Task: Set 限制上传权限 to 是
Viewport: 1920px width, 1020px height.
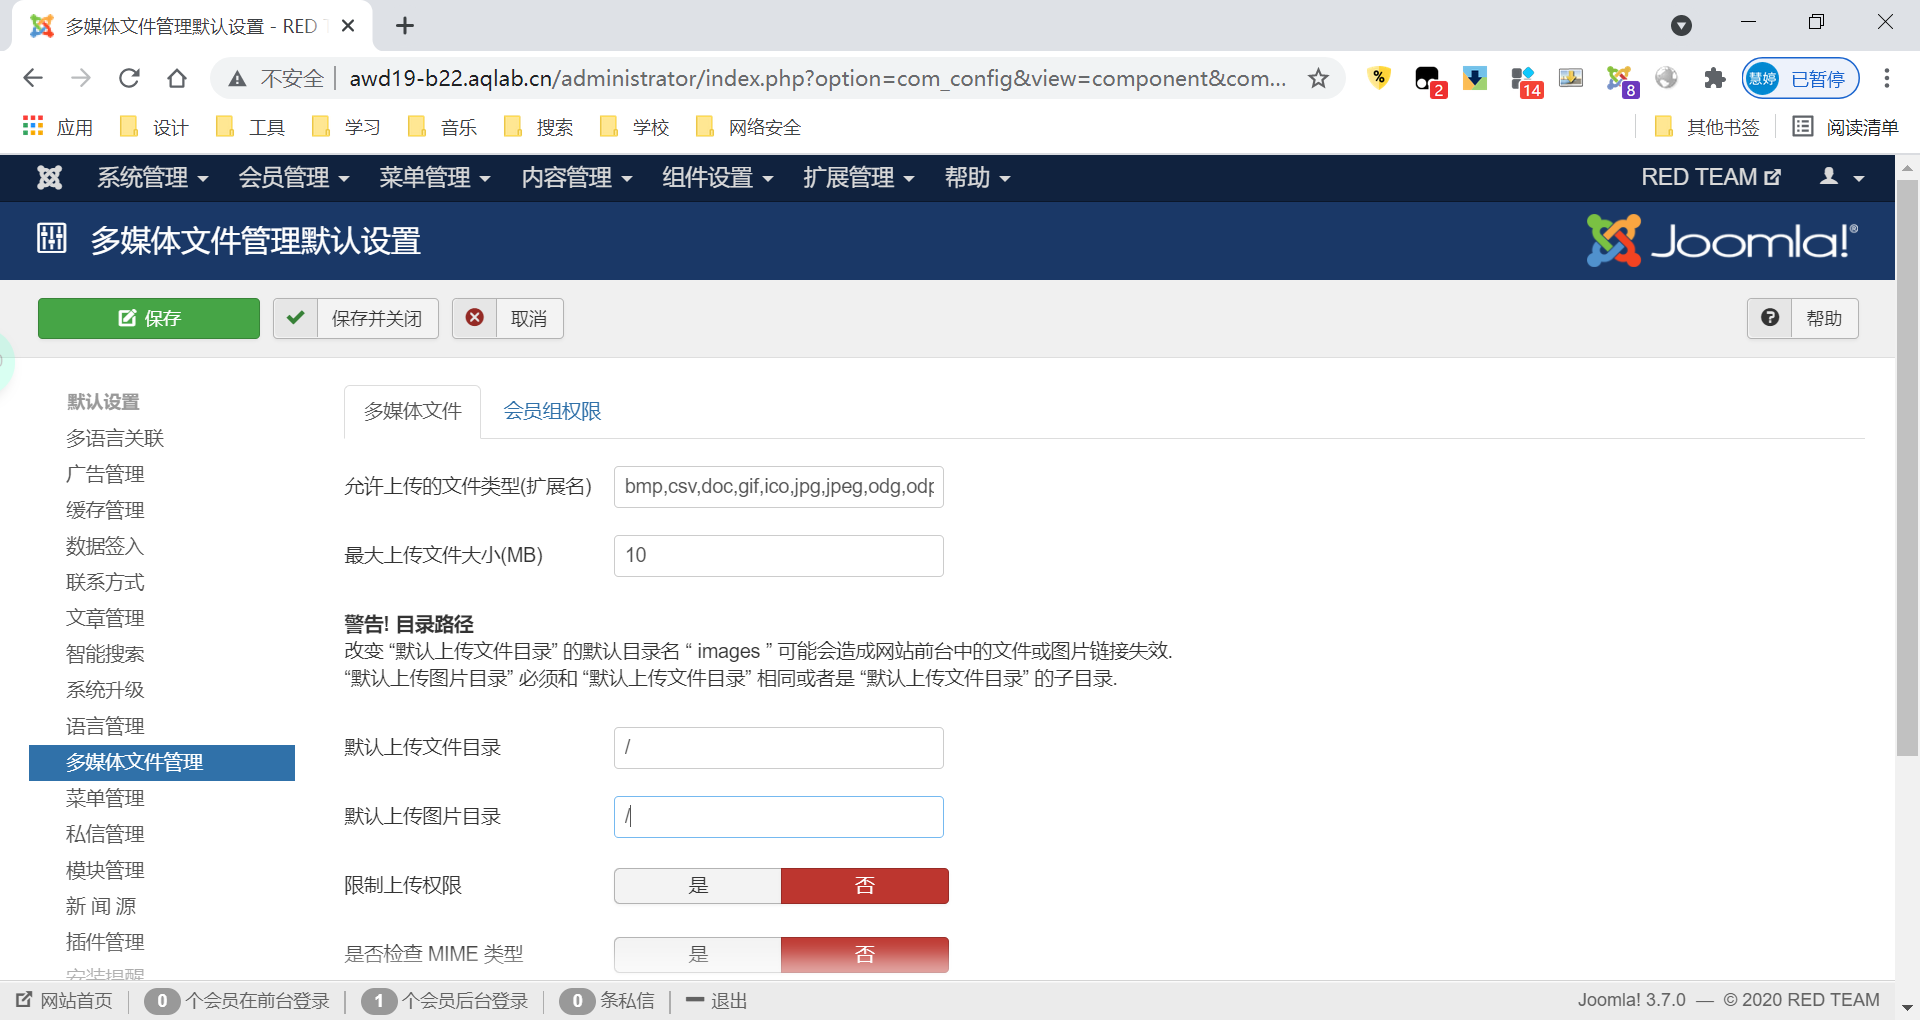Action: tap(697, 886)
